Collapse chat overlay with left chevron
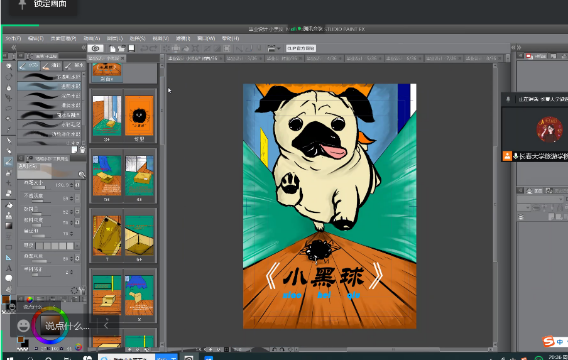The image size is (568, 360). tap(106, 326)
